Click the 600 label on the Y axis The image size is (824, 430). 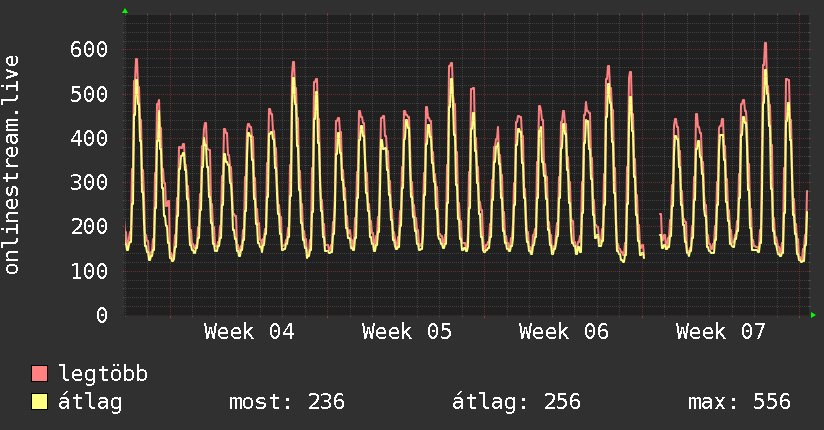coord(88,50)
